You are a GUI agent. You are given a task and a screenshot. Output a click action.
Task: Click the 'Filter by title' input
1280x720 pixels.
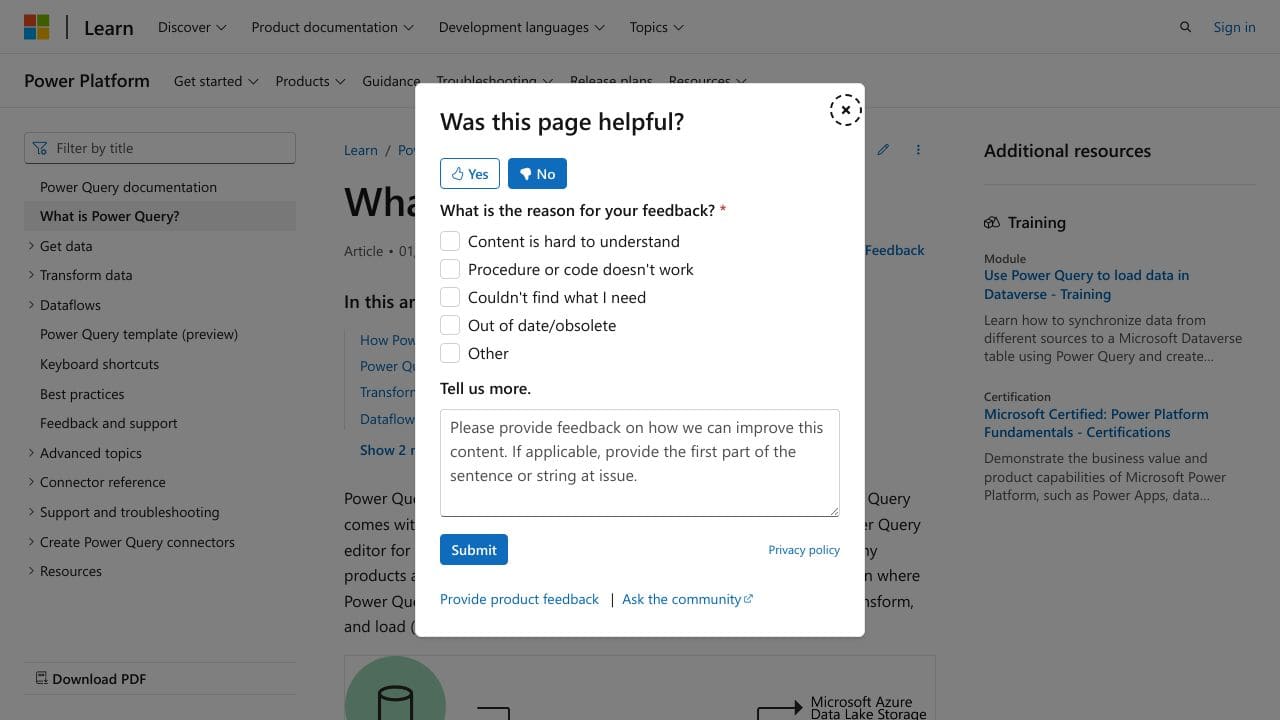pos(160,148)
